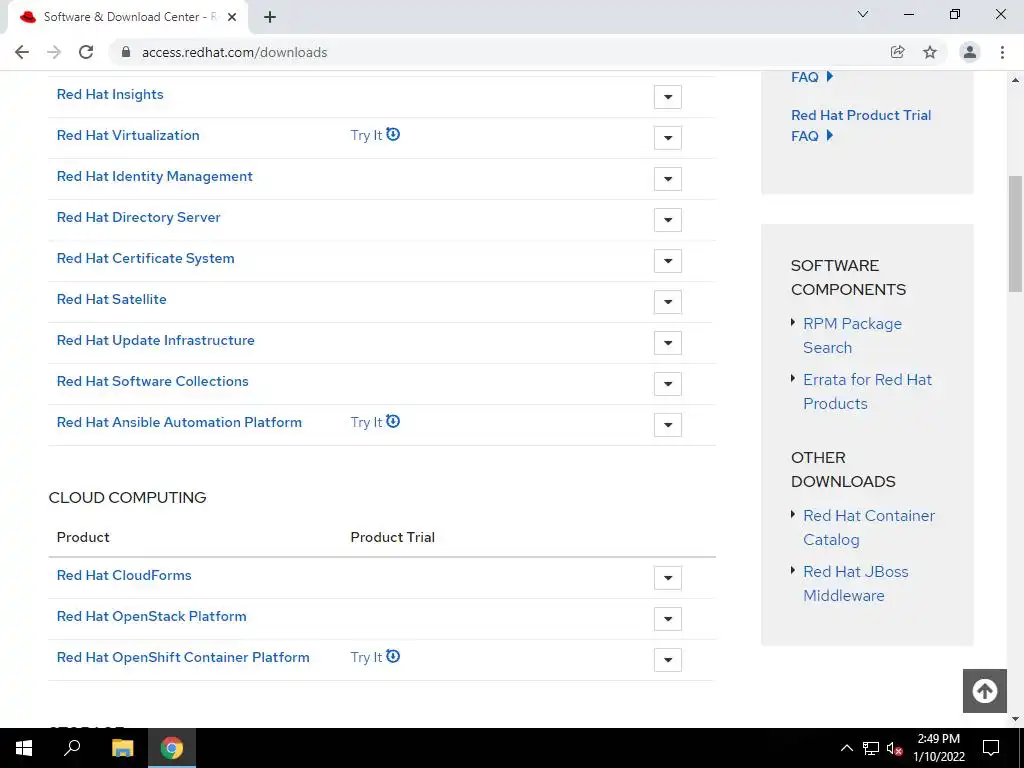Open Errata for Red Hat Products
The image size is (1024, 768).
(x=867, y=392)
